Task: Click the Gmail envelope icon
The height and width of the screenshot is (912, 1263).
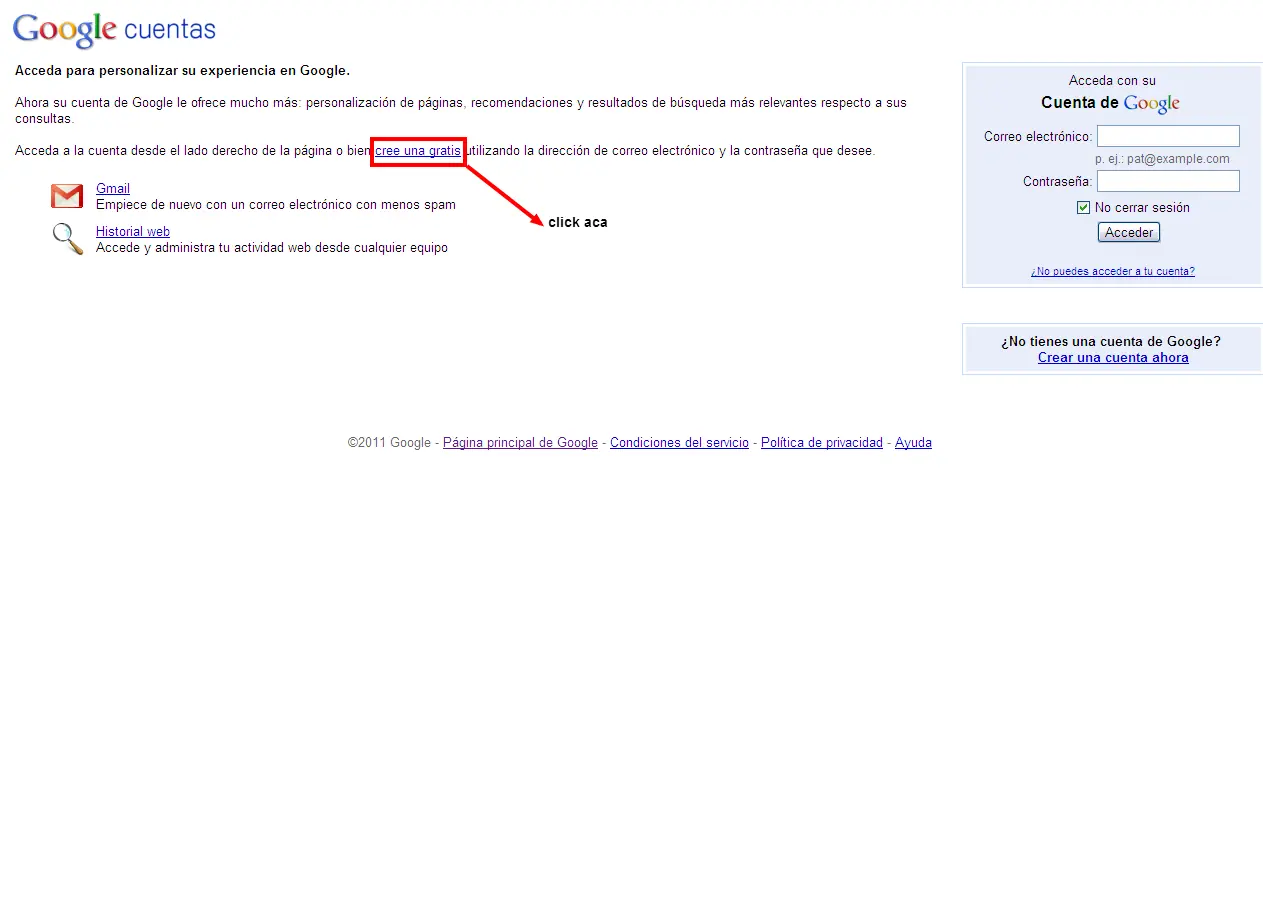Action: tap(67, 196)
